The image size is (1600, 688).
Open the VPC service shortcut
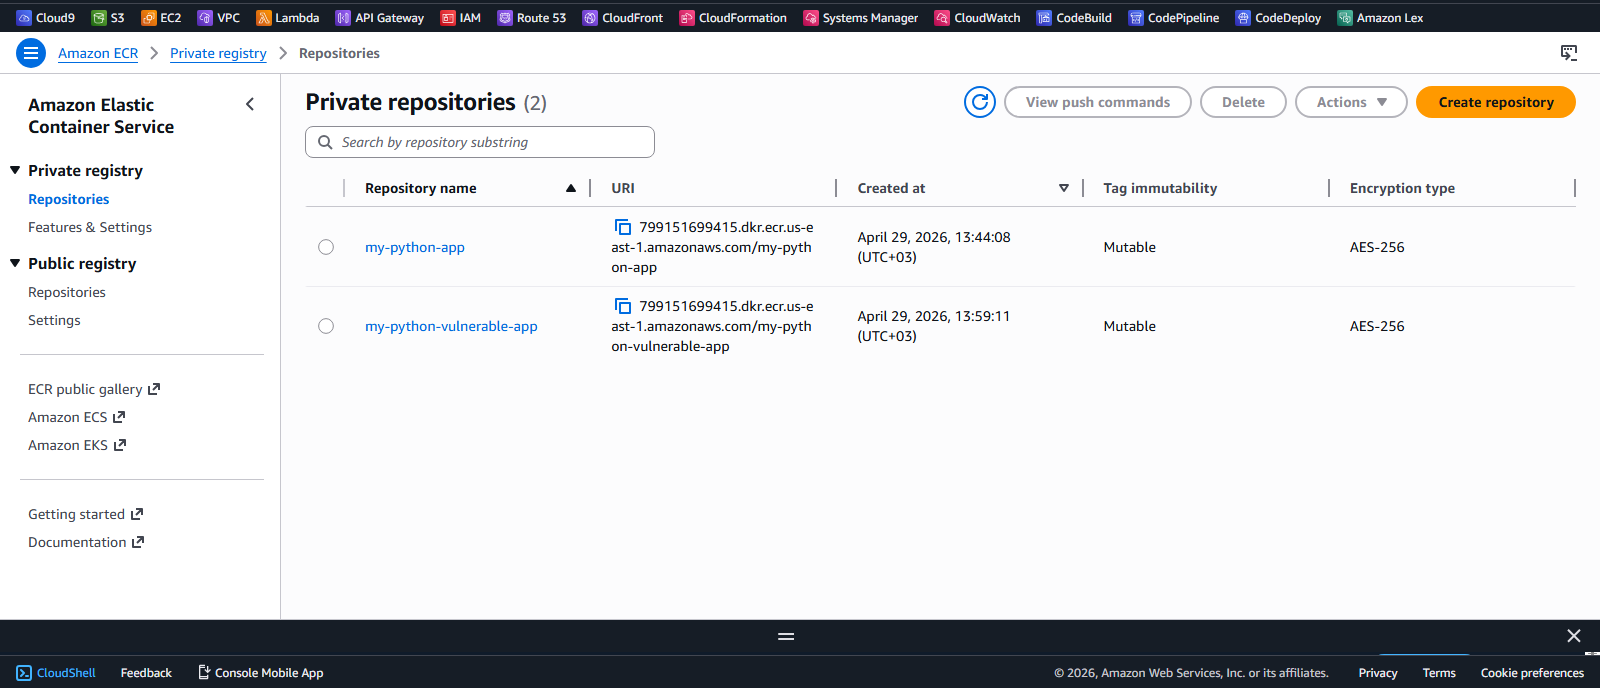pos(218,17)
